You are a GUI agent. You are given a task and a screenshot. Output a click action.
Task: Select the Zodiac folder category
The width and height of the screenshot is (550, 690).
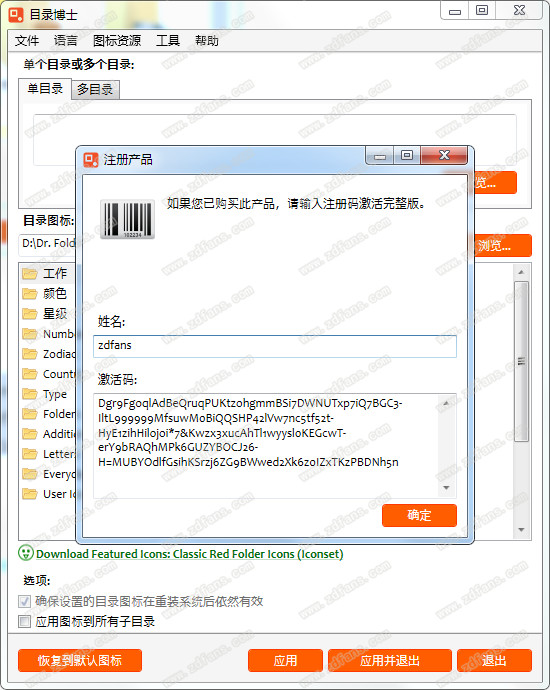click(48, 354)
